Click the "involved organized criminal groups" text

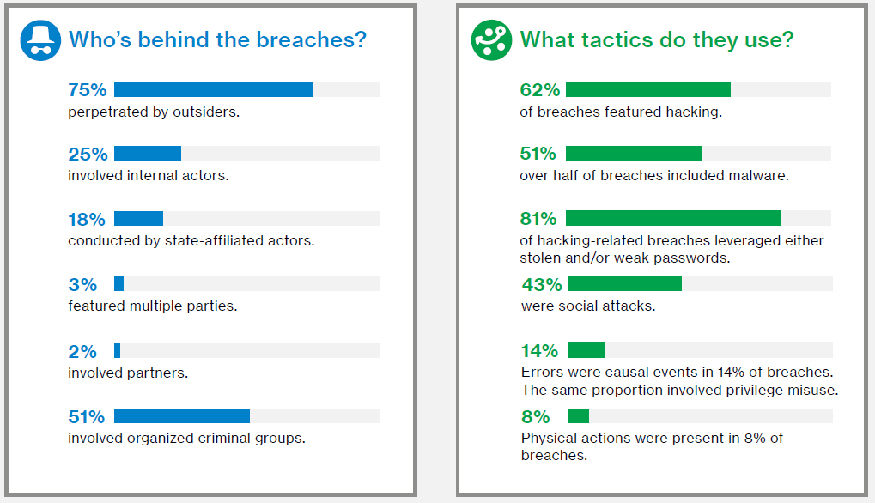187,438
